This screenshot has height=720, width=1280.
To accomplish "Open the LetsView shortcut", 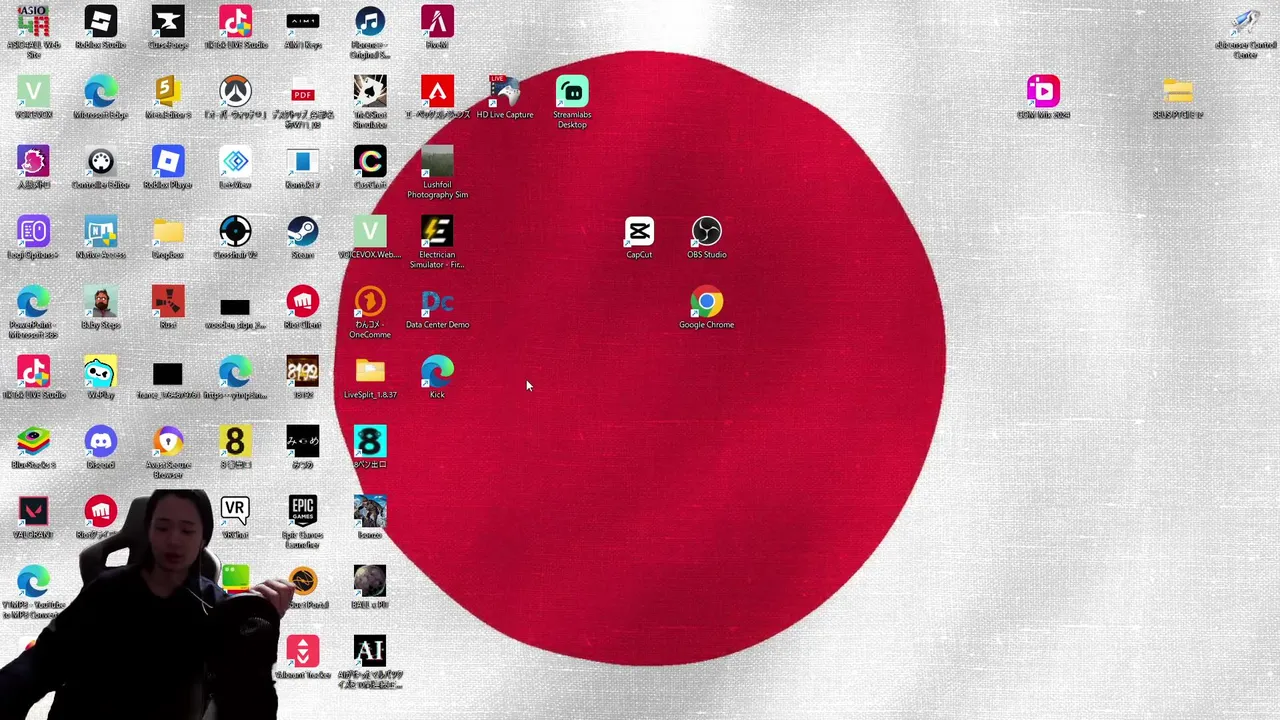I will (x=235, y=162).
